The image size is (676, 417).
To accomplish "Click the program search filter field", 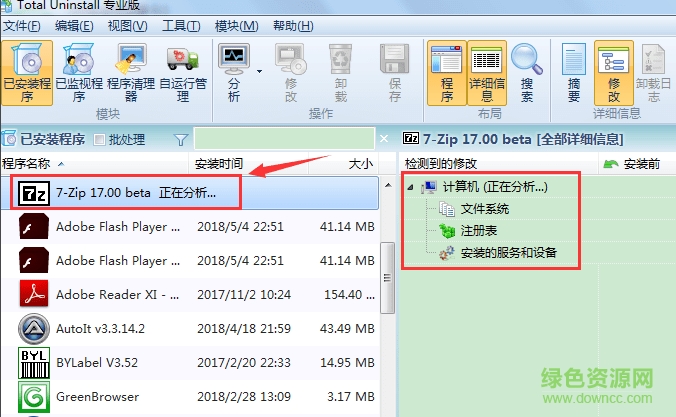I will pyautogui.click(x=290, y=140).
